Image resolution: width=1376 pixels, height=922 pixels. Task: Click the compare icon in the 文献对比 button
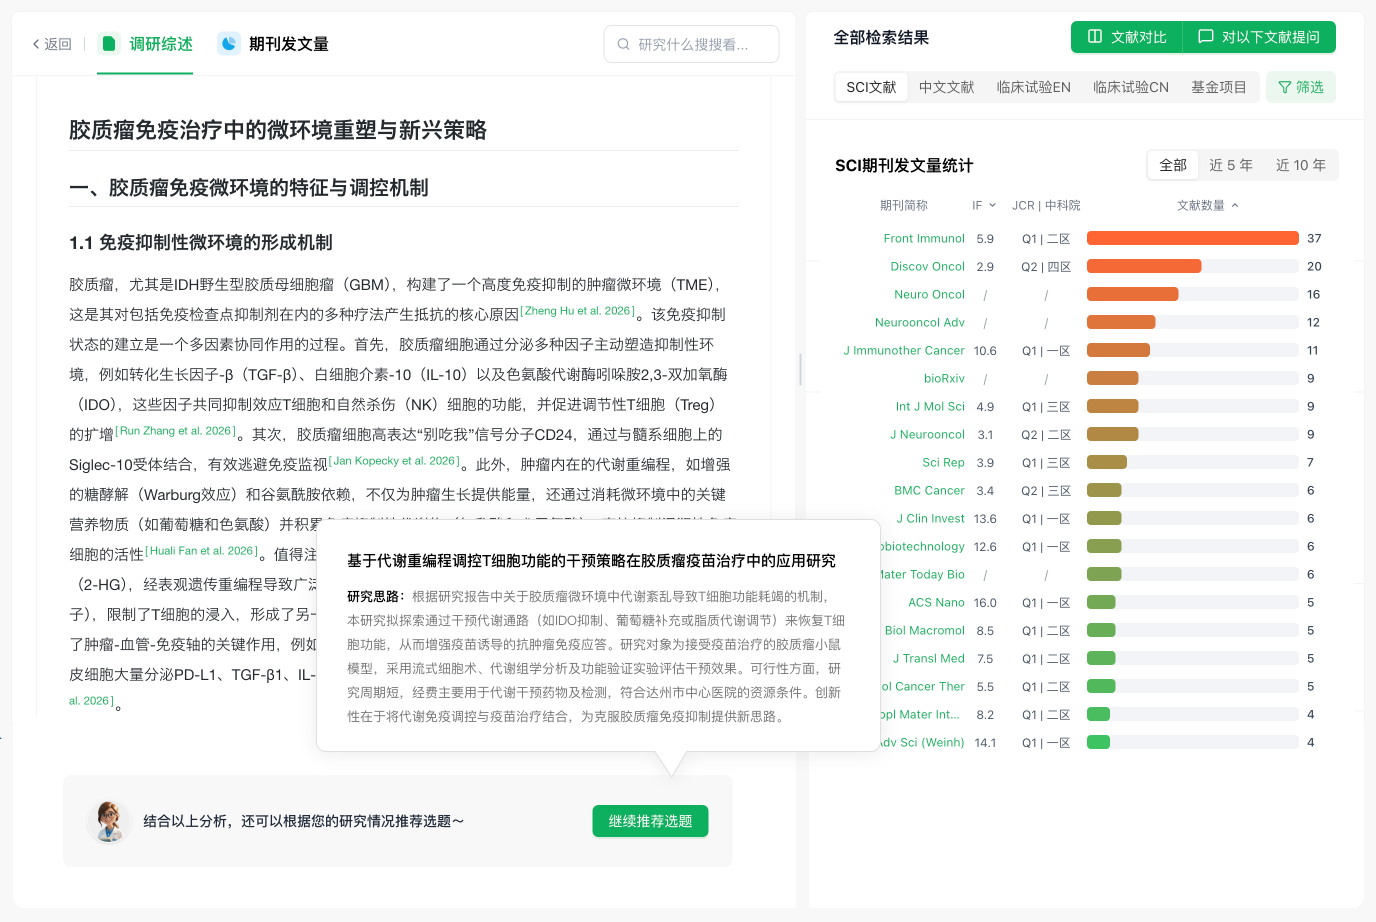coord(1095,36)
